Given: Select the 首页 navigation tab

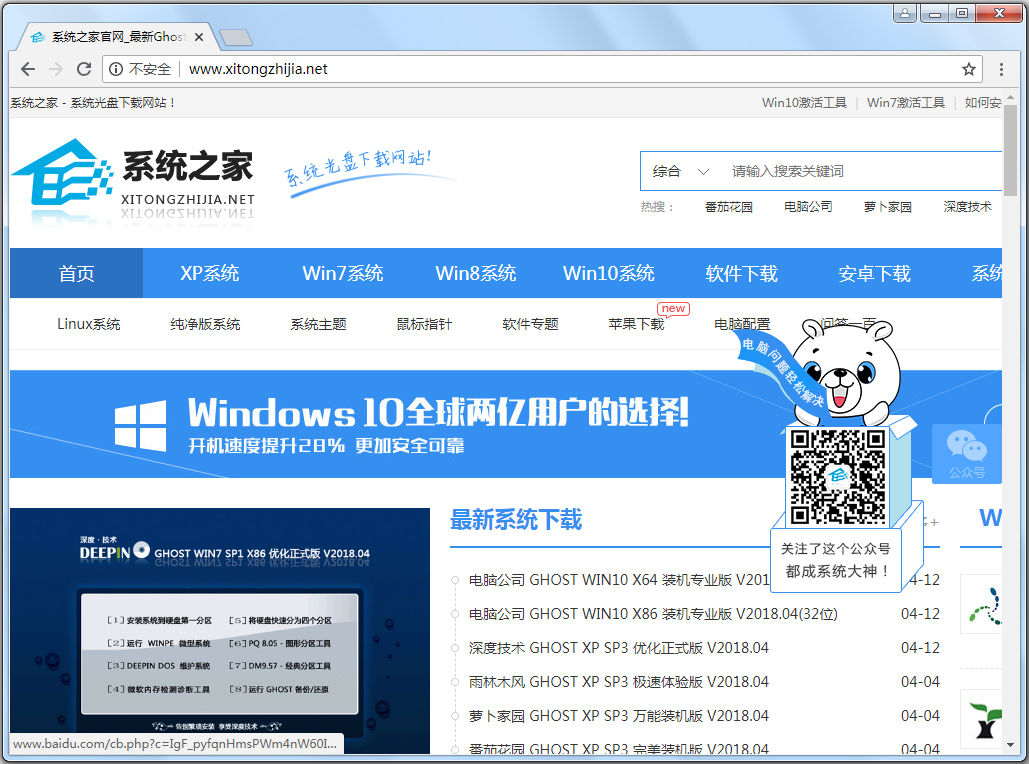Looking at the screenshot, I should click(x=76, y=273).
